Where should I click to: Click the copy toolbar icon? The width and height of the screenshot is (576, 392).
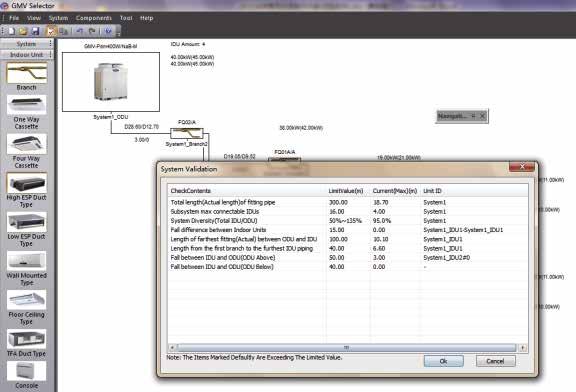63,31
